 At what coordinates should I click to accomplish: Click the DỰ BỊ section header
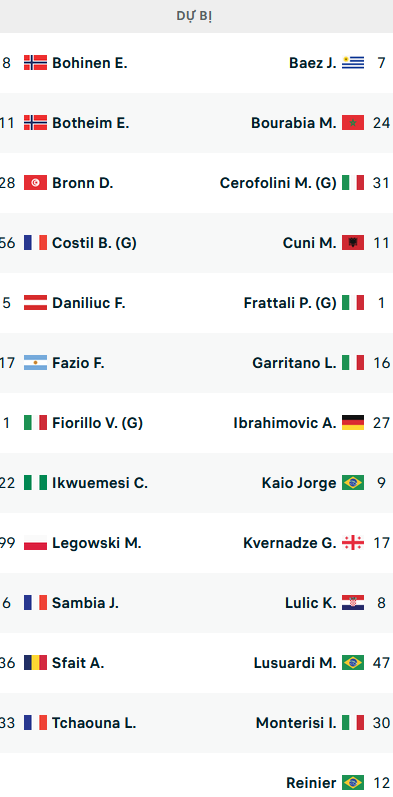pyautogui.click(x=194, y=16)
